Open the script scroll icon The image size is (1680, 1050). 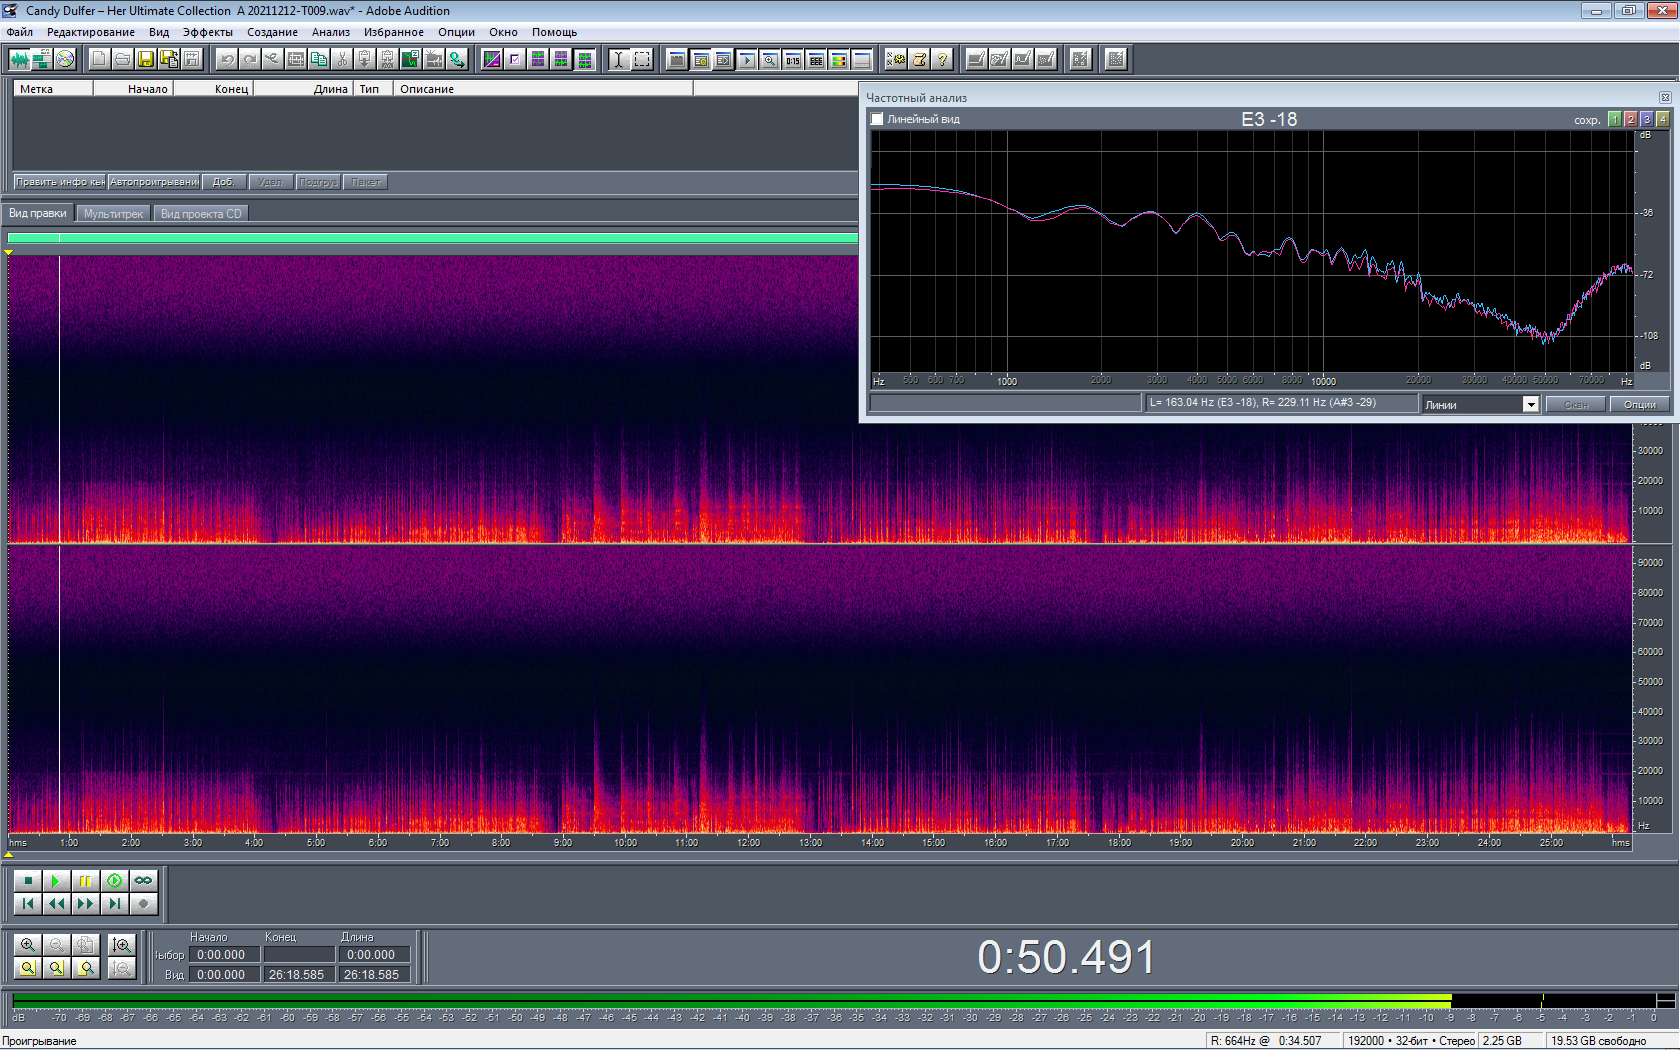pos(919,59)
